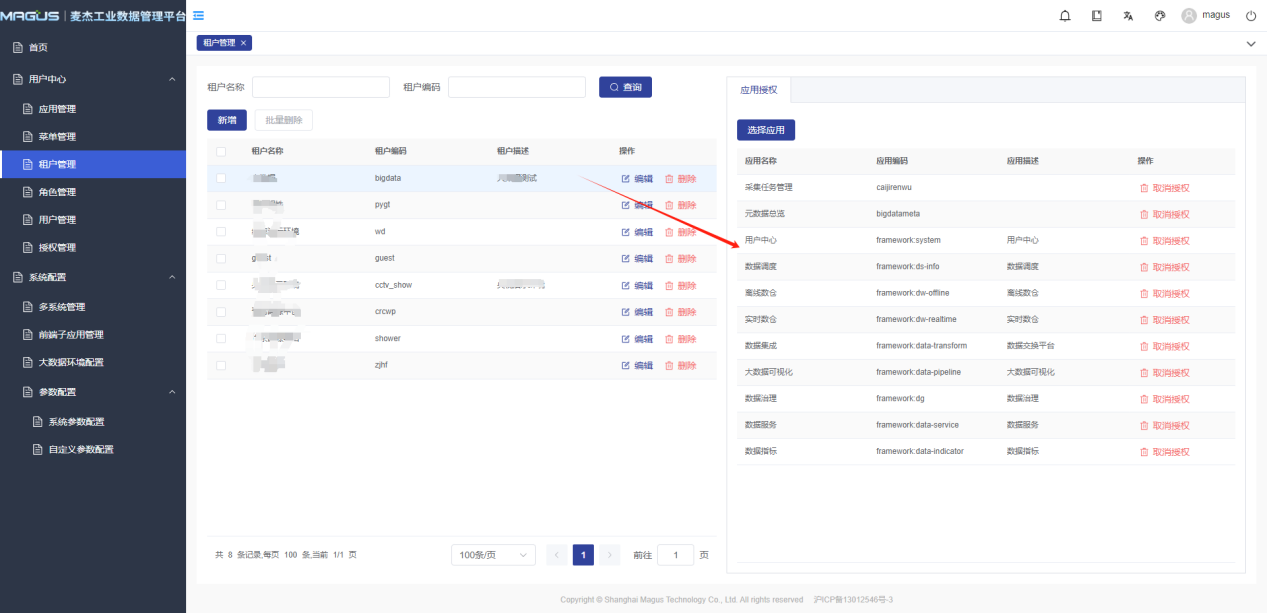Tick the checkbox for the pygt row
Image resolution: width=1267 pixels, height=613 pixels.
pos(221,205)
